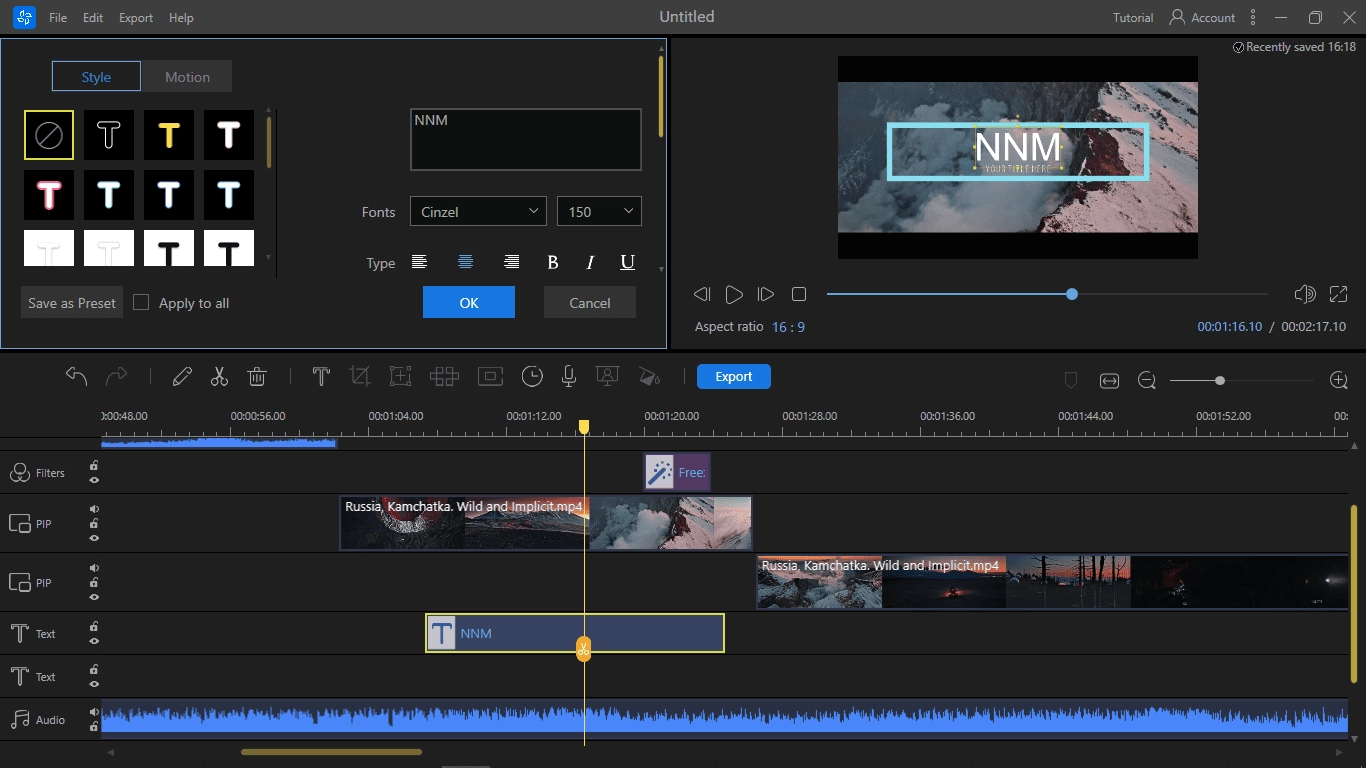Click the Freeze frame icon
Viewport: 1366px width, 768px height.
(490, 376)
